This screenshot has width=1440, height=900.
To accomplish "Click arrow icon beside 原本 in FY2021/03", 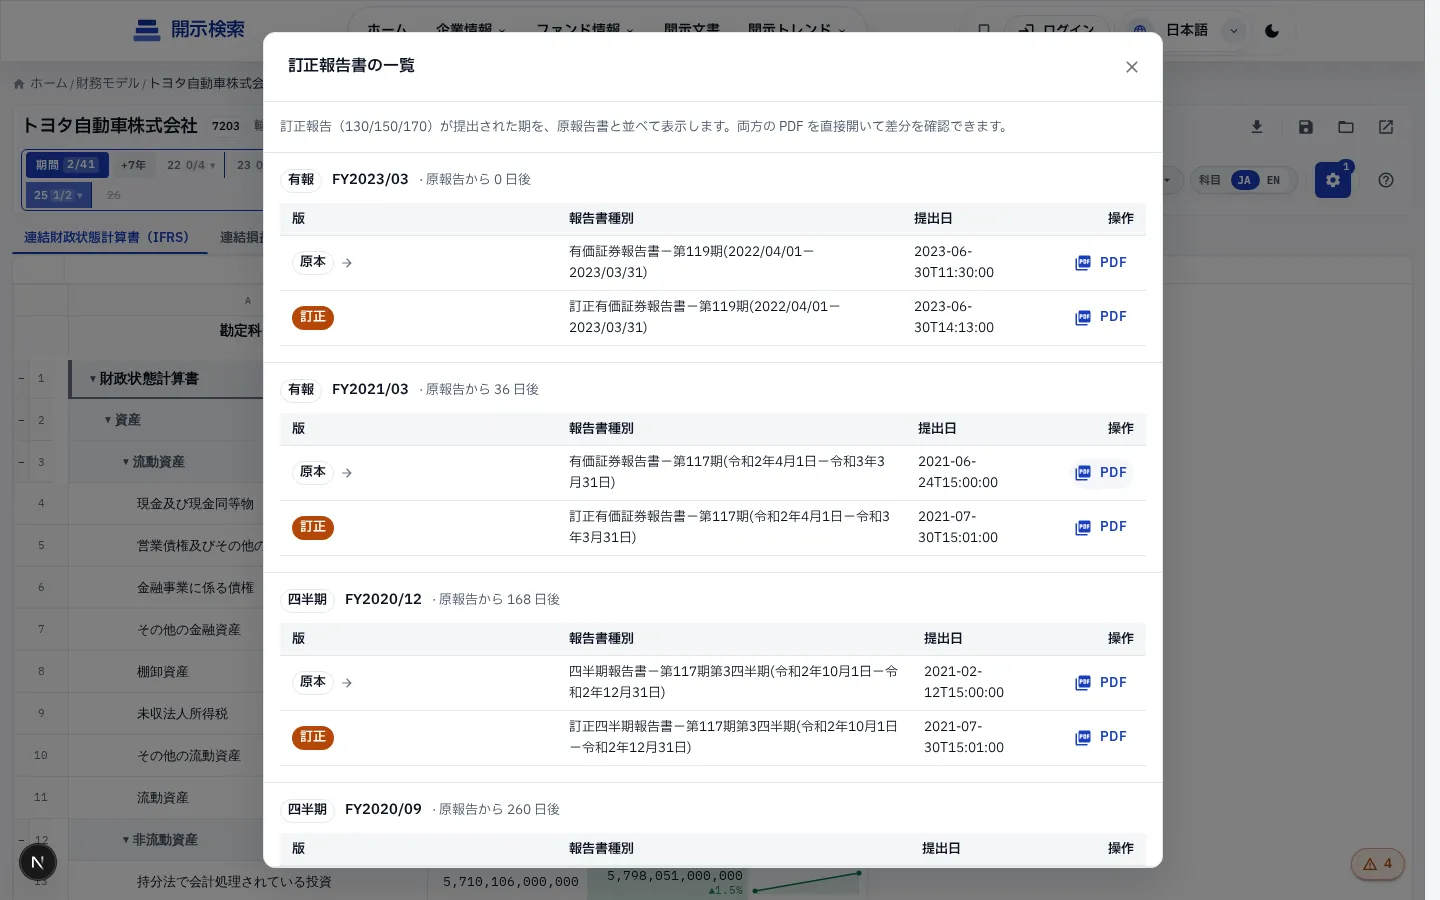I will click(x=347, y=473).
